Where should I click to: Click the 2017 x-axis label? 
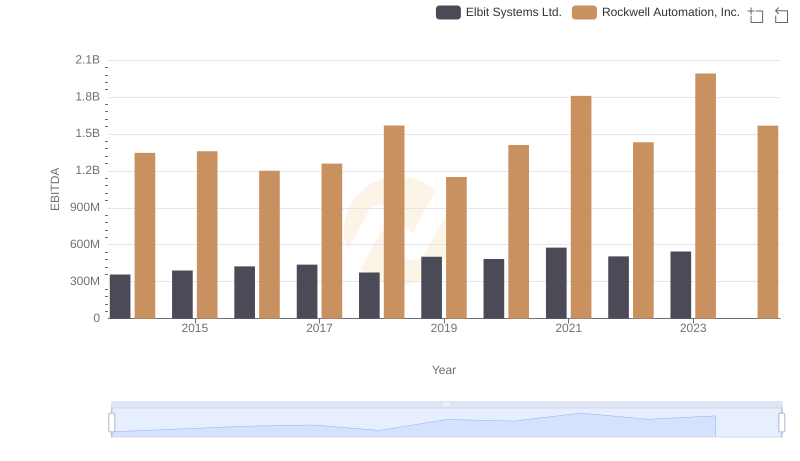pos(319,328)
